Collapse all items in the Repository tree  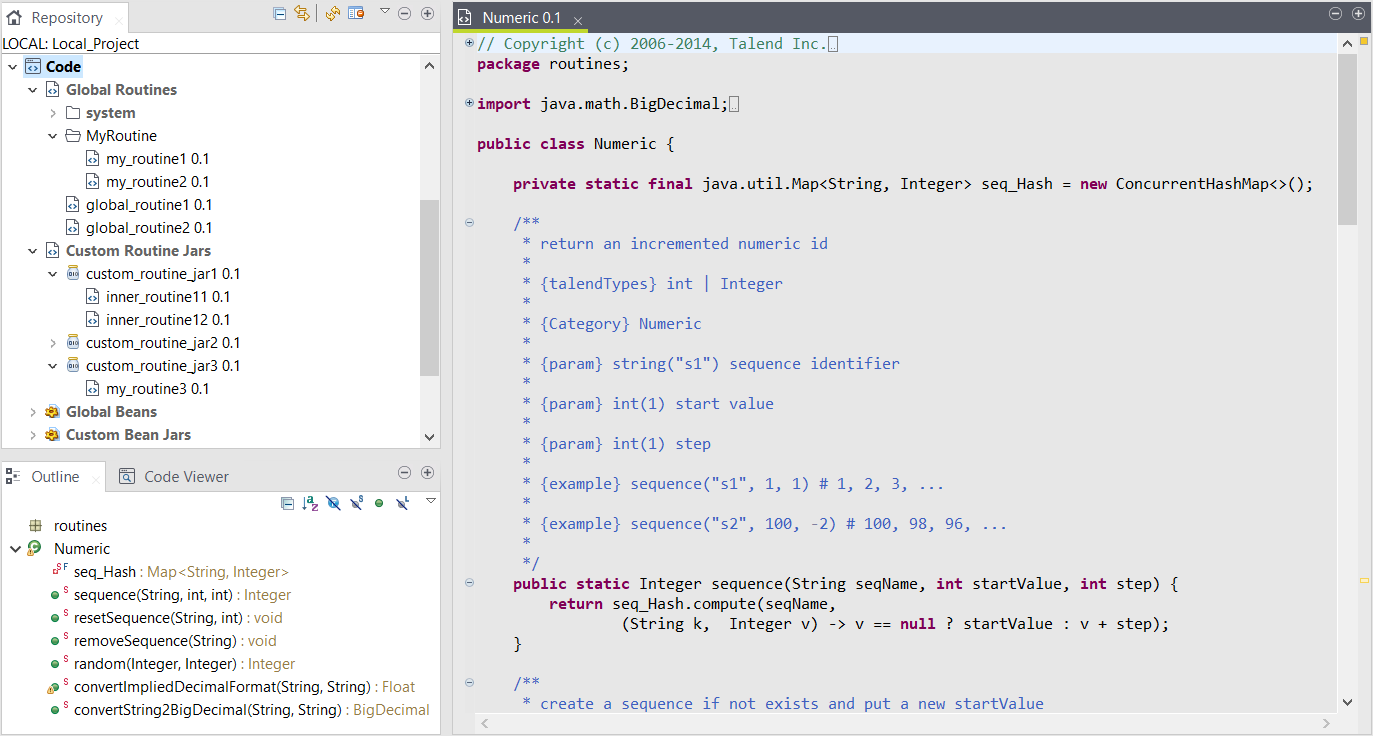[280, 13]
